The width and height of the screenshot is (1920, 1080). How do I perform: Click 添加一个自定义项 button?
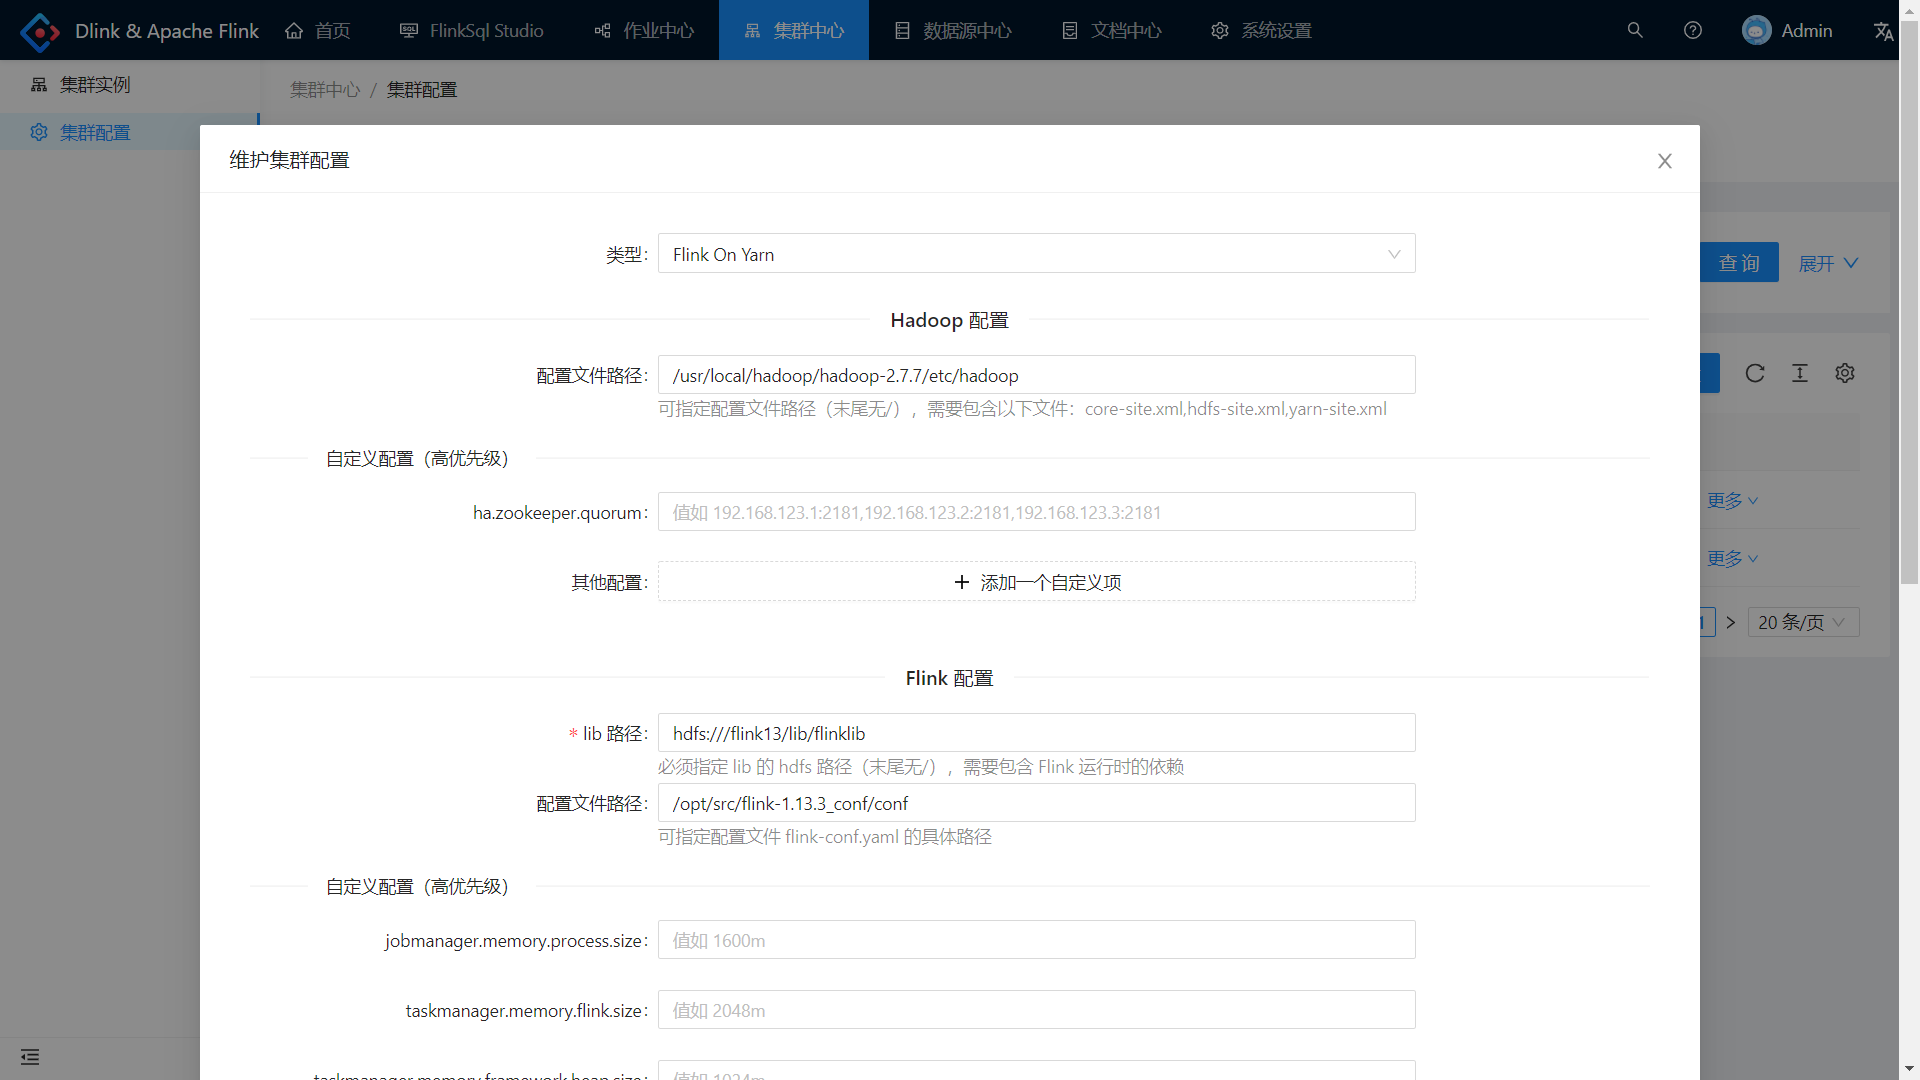(x=1036, y=582)
